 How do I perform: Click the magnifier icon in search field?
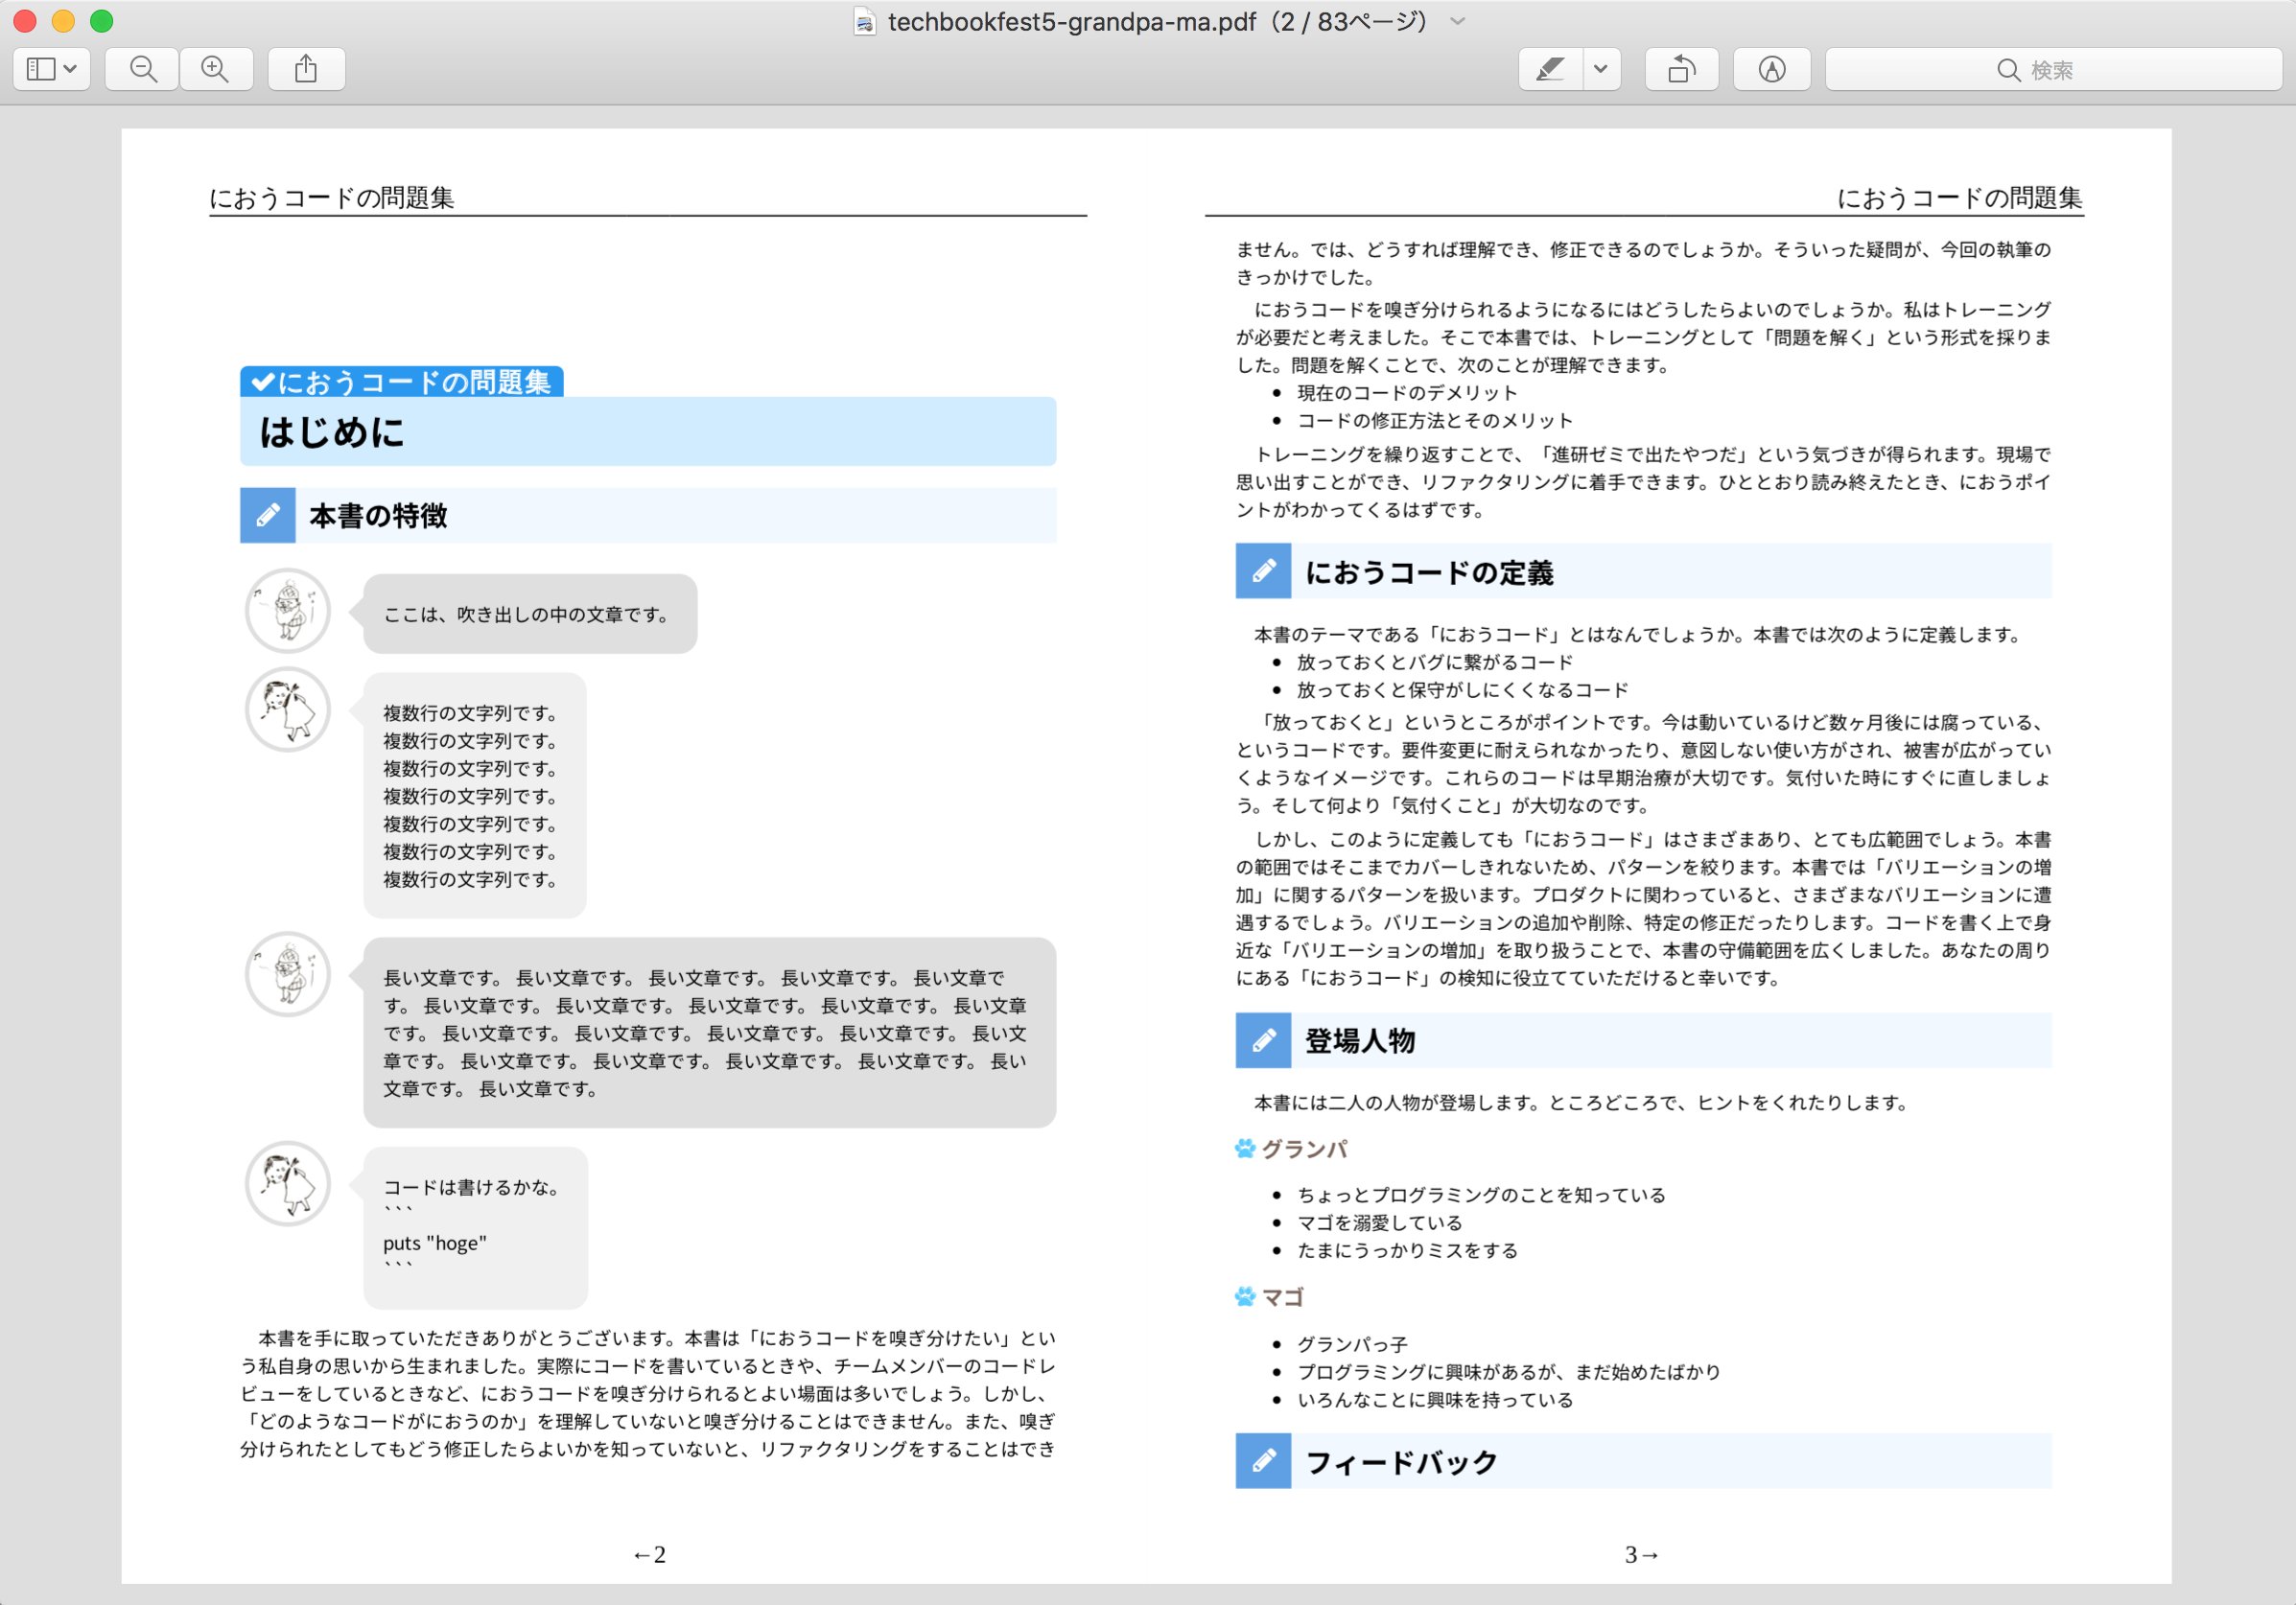(x=2008, y=70)
